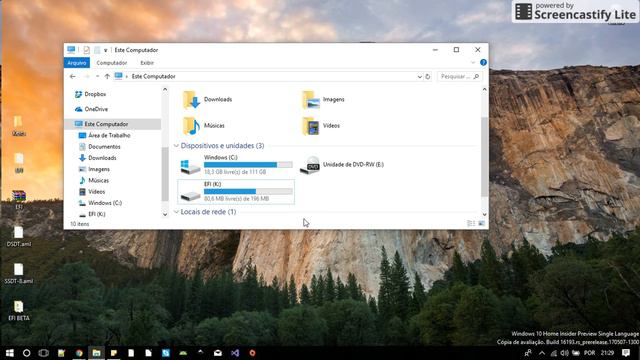Open the Arquivo ribbon tab
The image size is (640, 360).
click(x=77, y=63)
